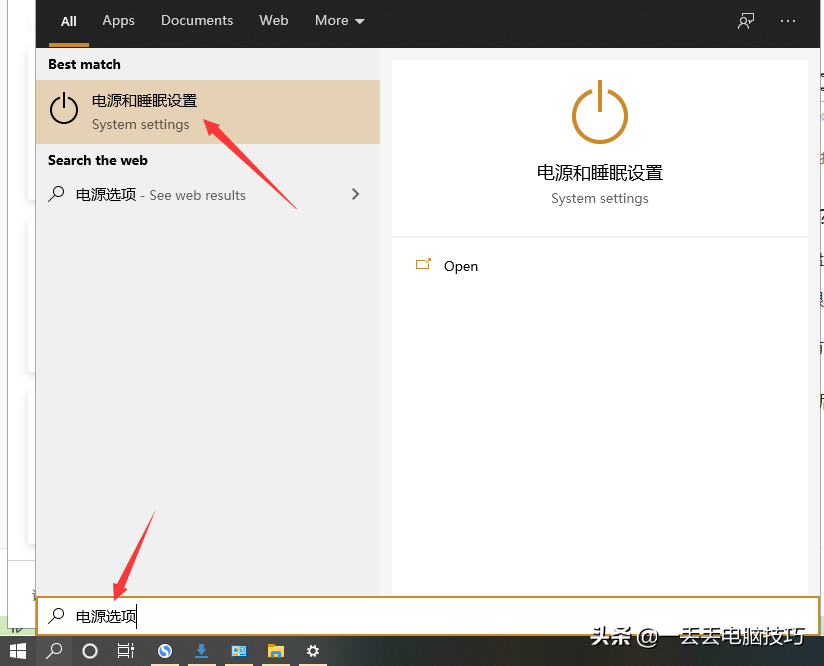Open the three-dot options menu
The height and width of the screenshot is (666, 824).
[x=789, y=21]
